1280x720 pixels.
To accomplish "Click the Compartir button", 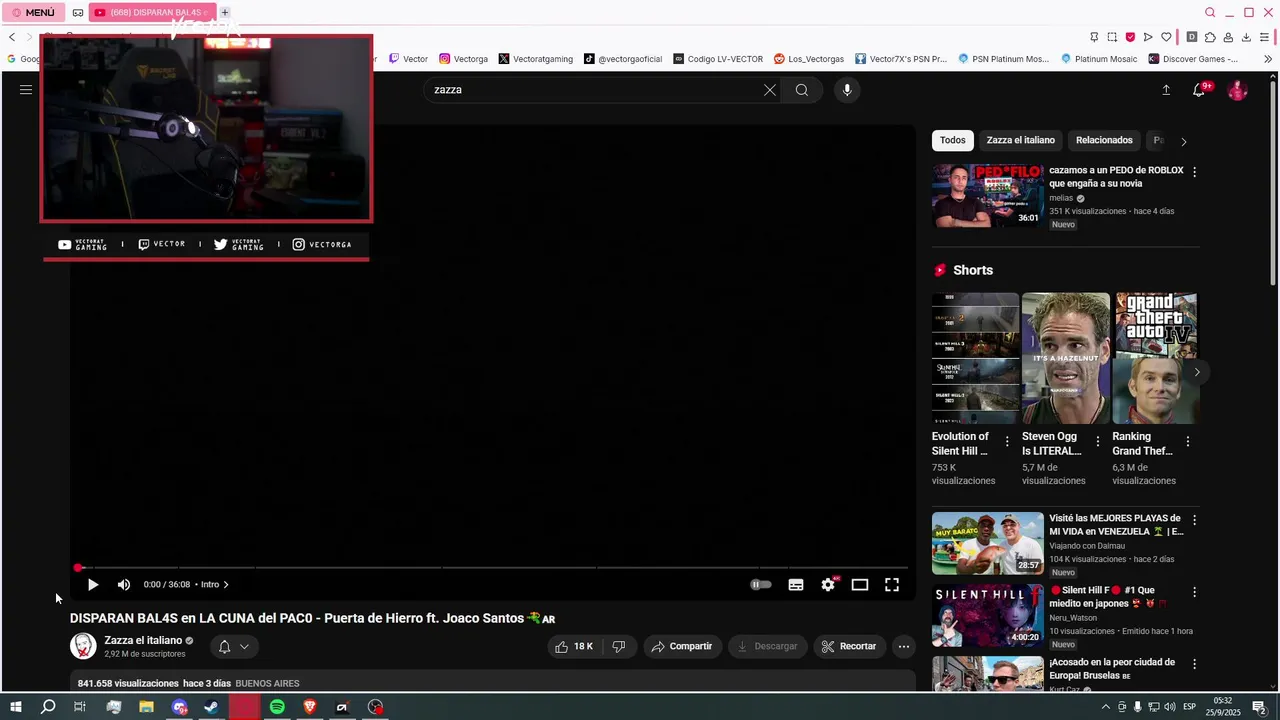I will (682, 647).
